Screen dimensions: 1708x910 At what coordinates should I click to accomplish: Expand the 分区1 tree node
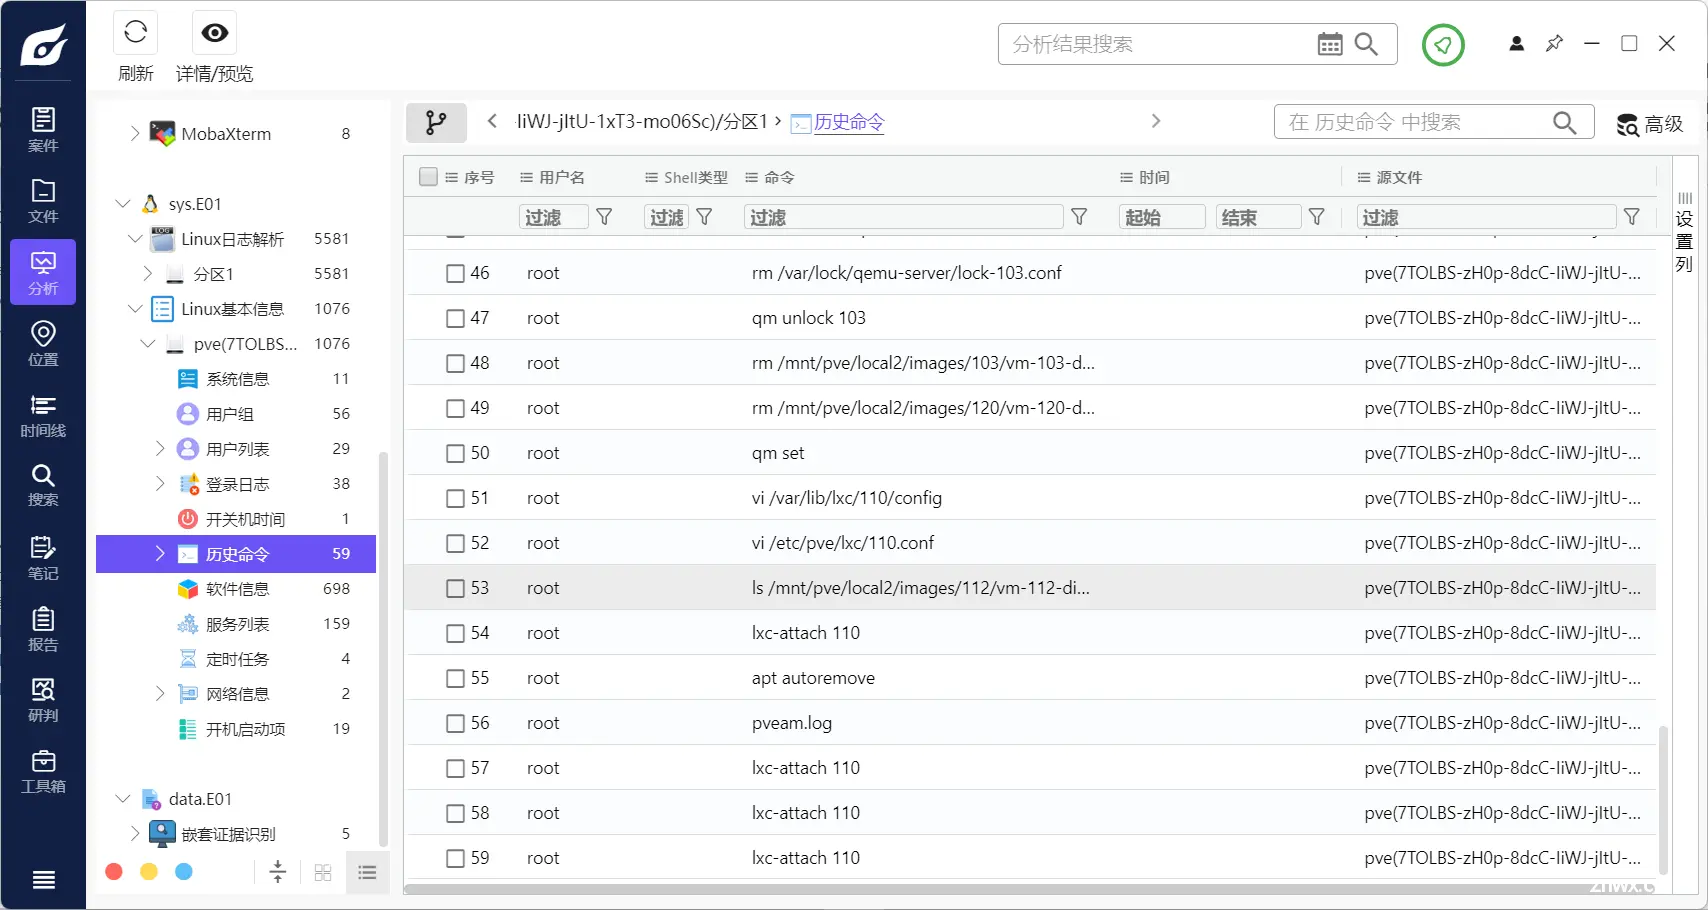pyautogui.click(x=147, y=273)
